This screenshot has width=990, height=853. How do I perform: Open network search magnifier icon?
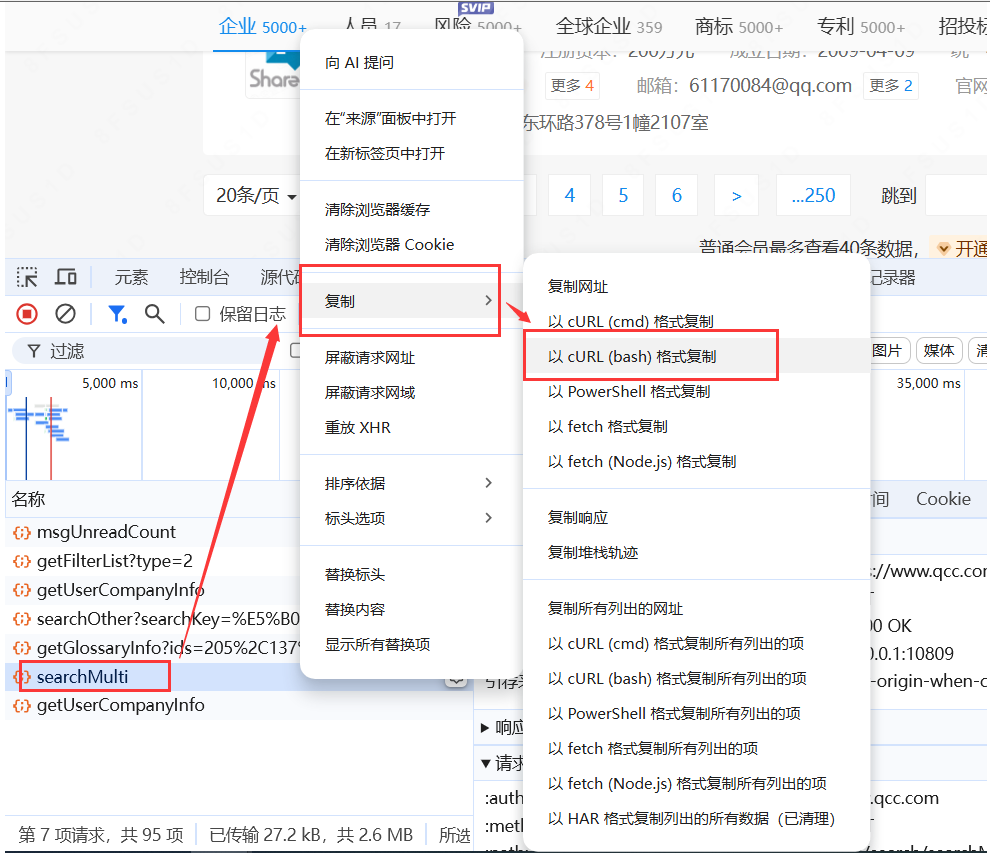[155, 314]
